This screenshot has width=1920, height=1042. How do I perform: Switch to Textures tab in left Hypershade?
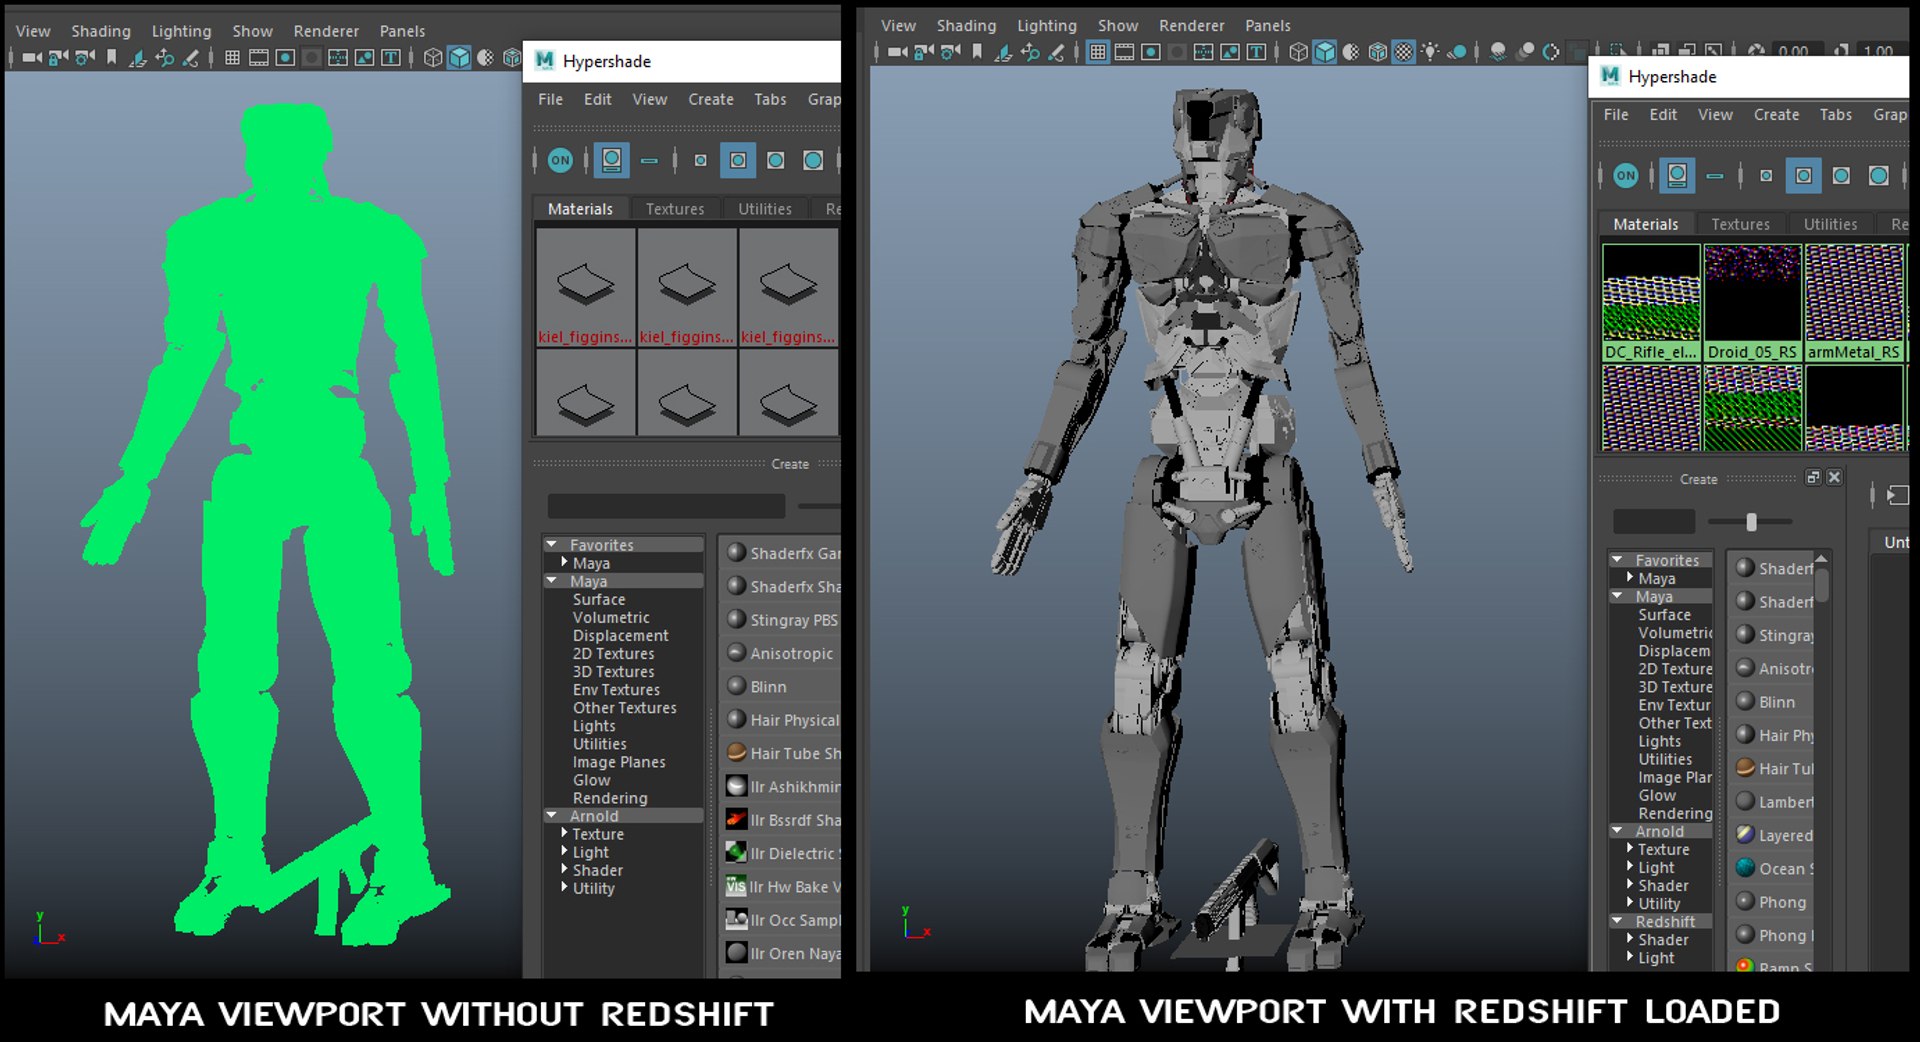(x=675, y=209)
